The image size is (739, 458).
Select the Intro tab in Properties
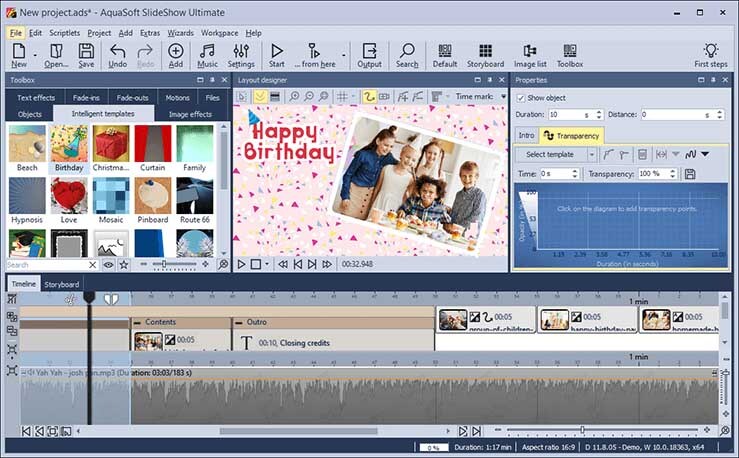(x=526, y=136)
